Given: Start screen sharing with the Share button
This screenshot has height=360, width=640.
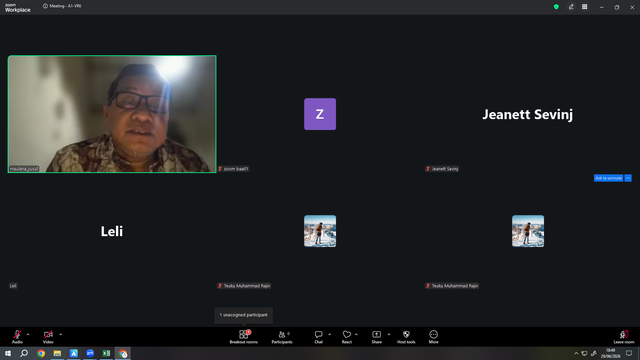Looking at the screenshot, I should tap(376, 337).
